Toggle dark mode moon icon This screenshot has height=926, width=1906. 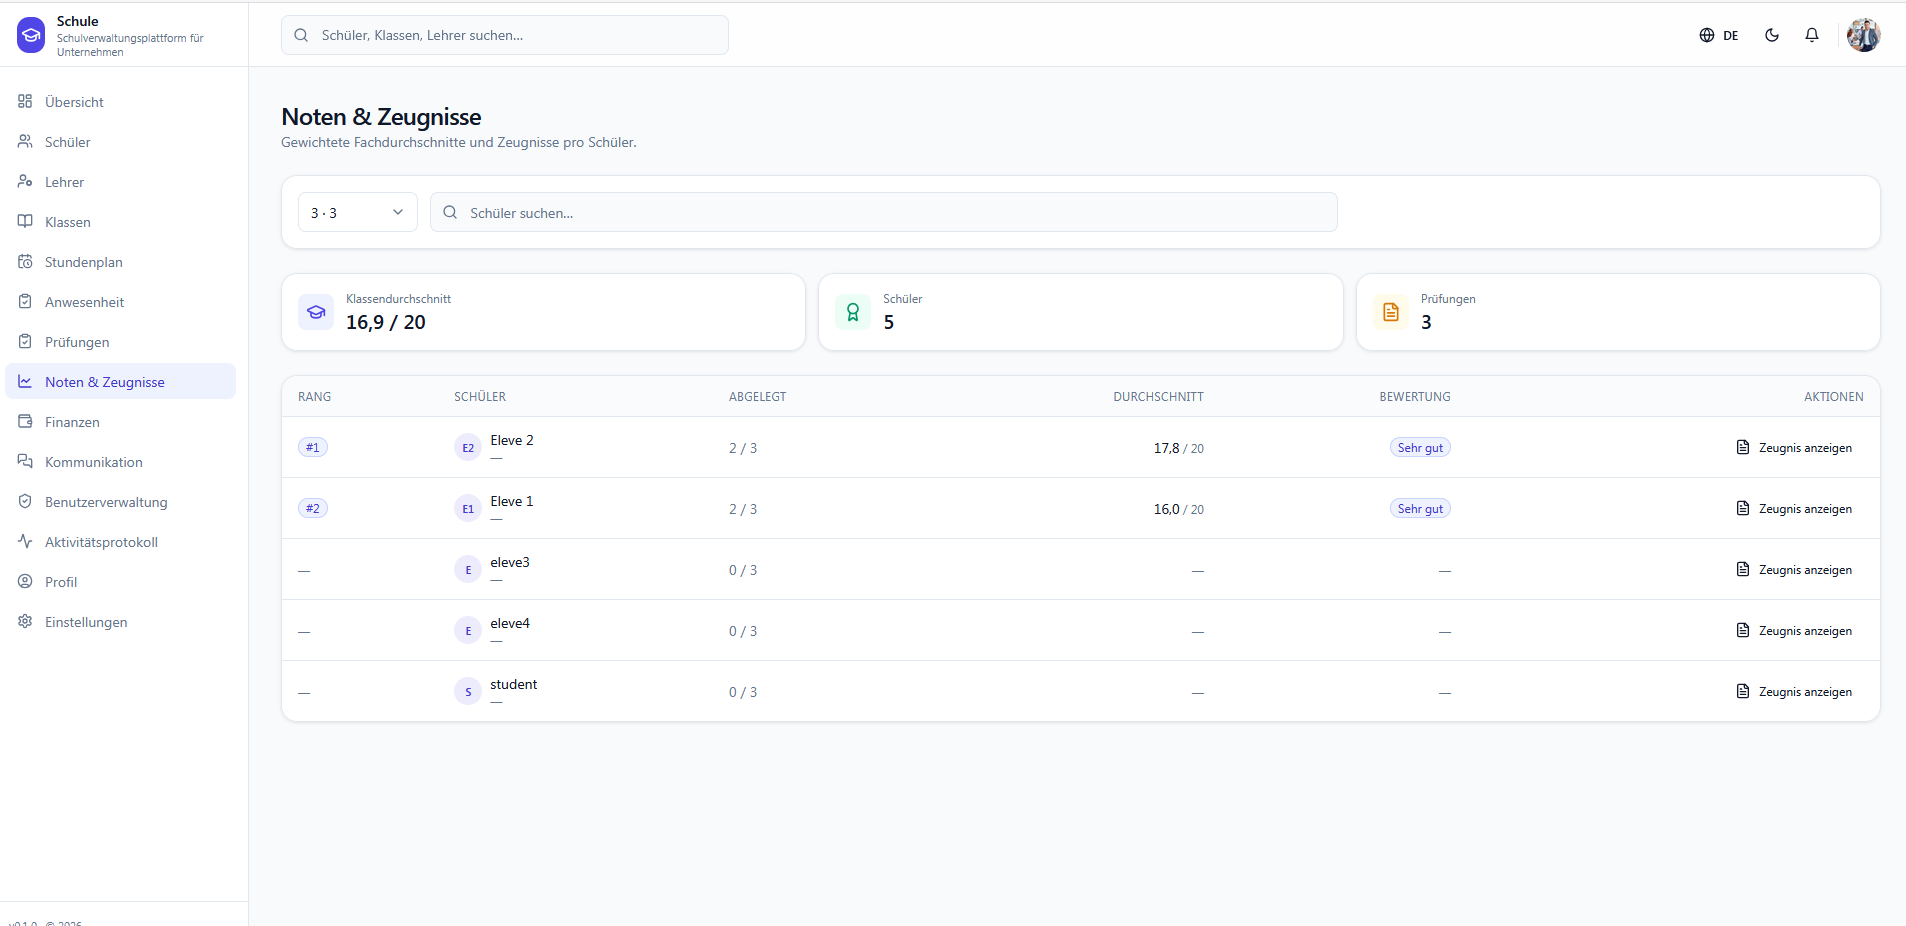coord(1772,35)
